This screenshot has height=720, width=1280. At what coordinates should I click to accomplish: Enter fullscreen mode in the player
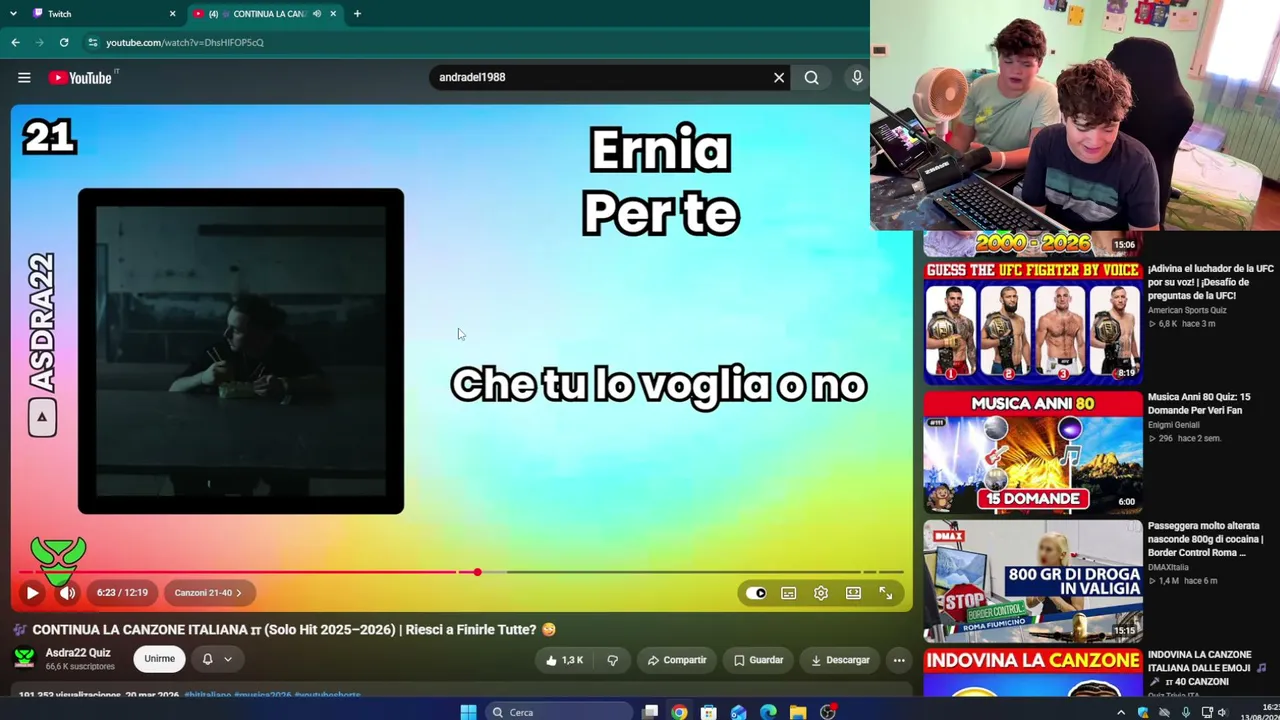[886, 593]
